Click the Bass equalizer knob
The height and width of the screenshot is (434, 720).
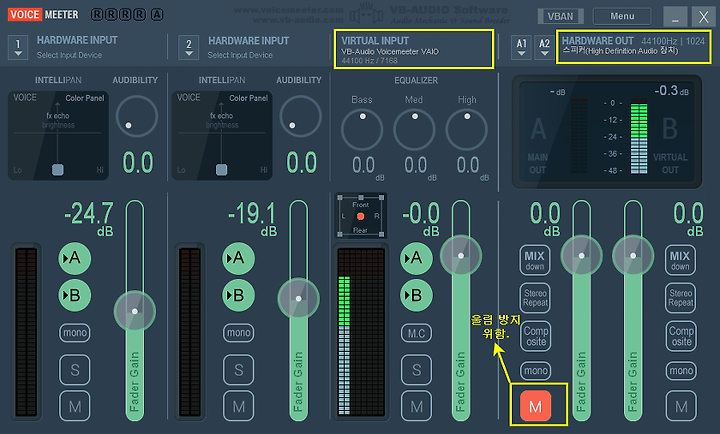coord(362,130)
